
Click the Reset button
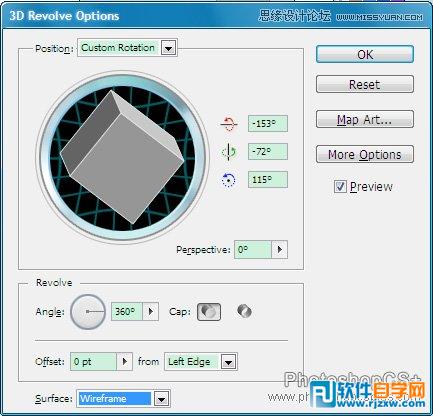(365, 84)
